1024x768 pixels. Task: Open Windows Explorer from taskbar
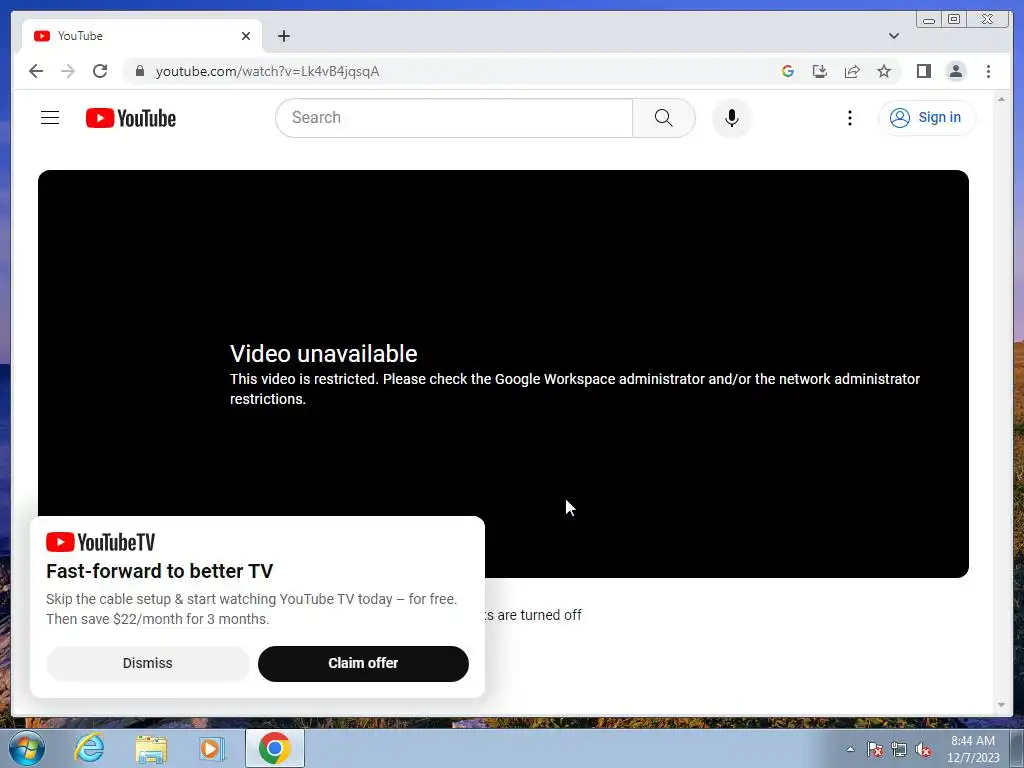pos(151,748)
